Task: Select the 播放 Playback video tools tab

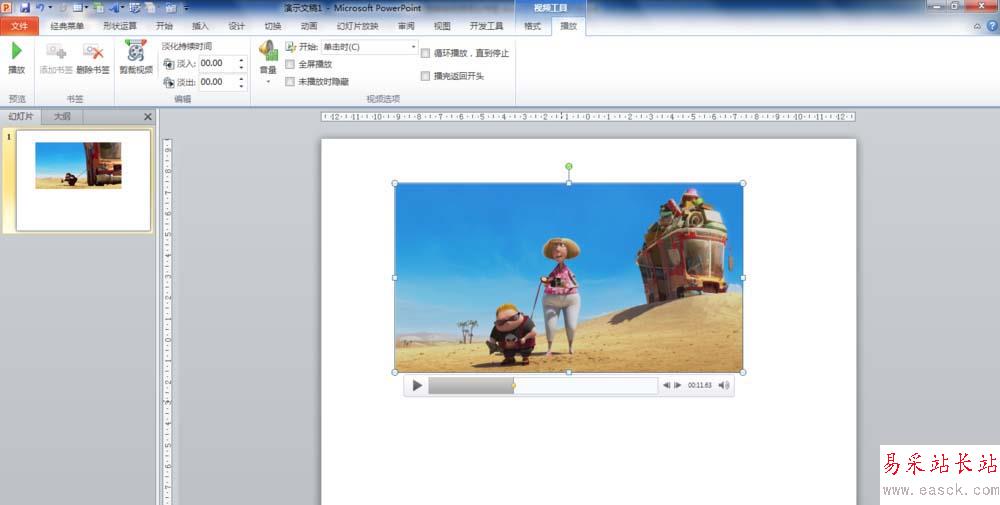Action: click(569, 26)
